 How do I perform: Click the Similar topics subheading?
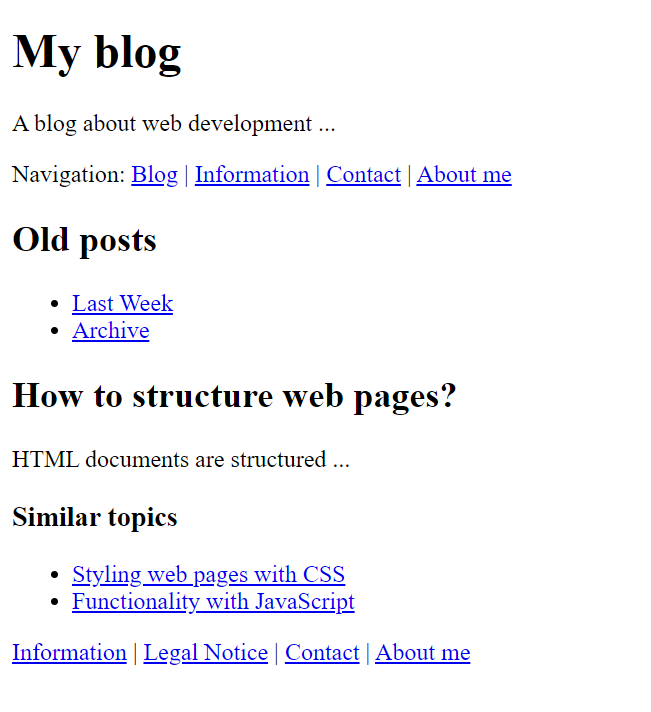click(x=95, y=518)
